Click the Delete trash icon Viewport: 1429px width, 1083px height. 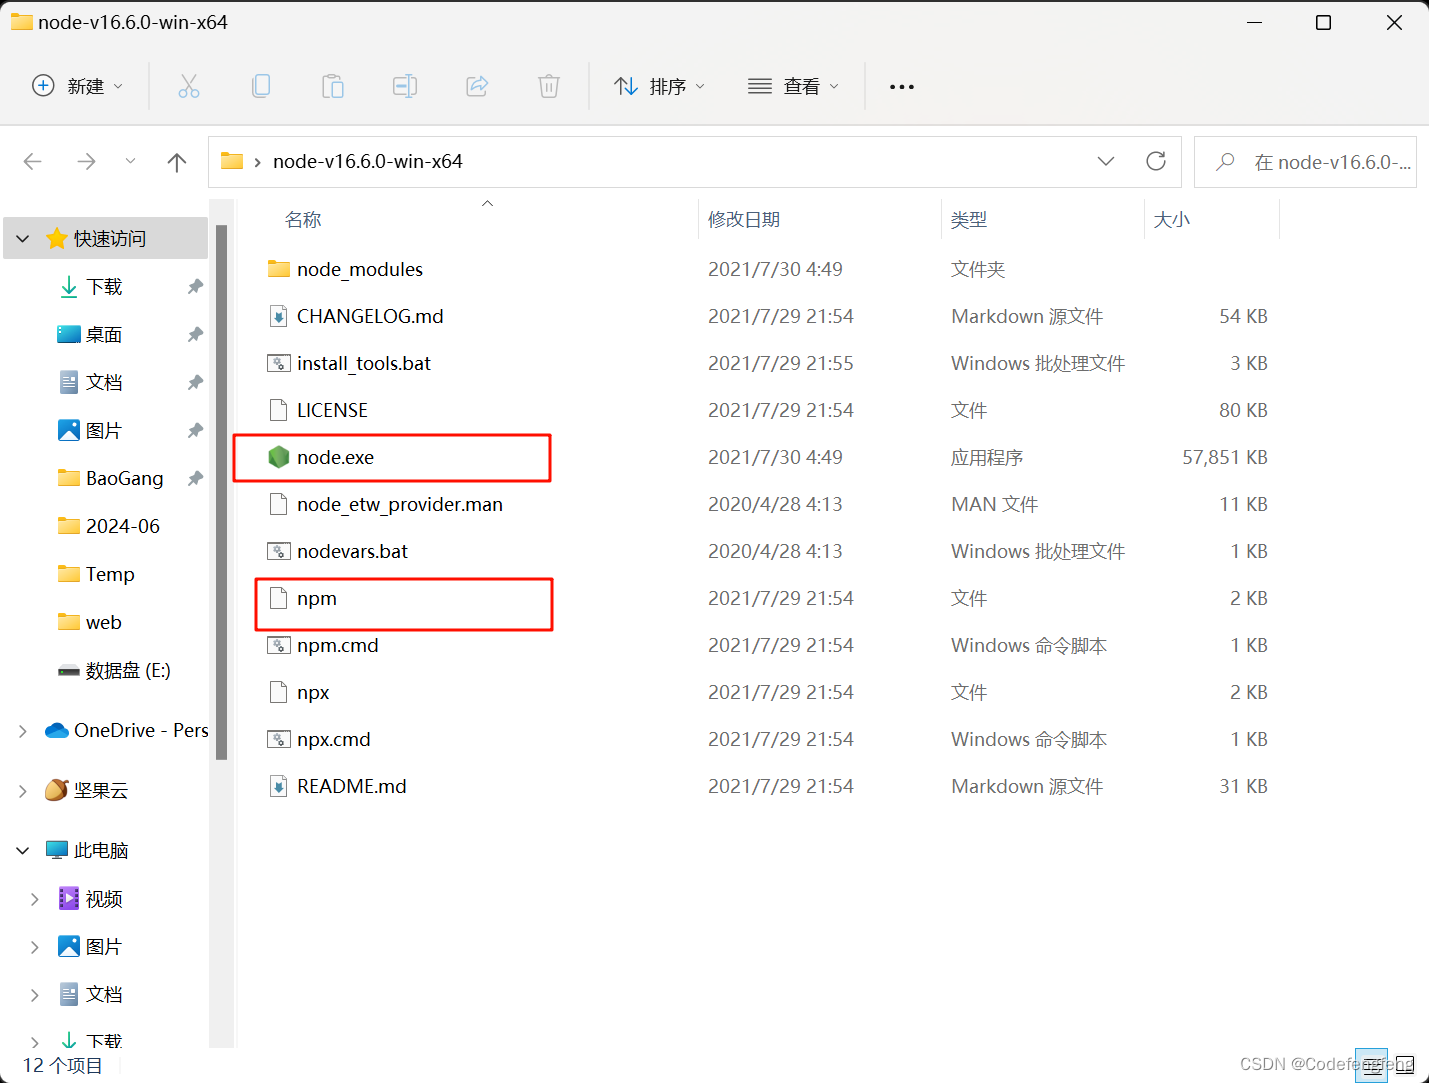tap(549, 87)
